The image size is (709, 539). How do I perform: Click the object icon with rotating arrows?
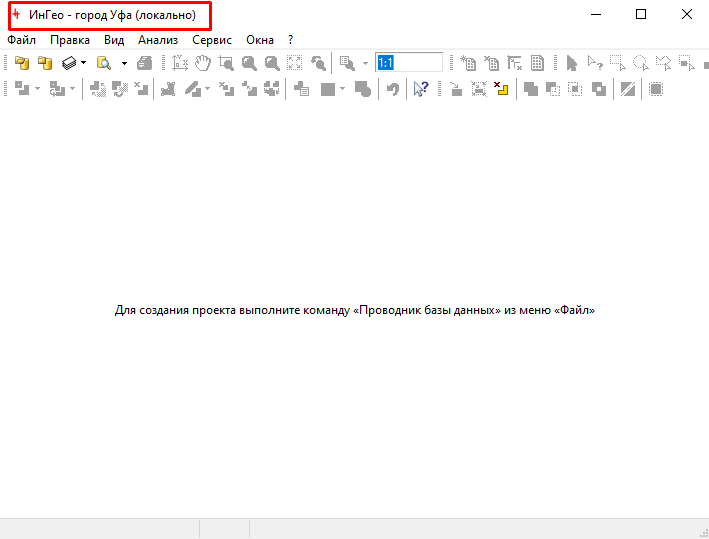pos(57,89)
